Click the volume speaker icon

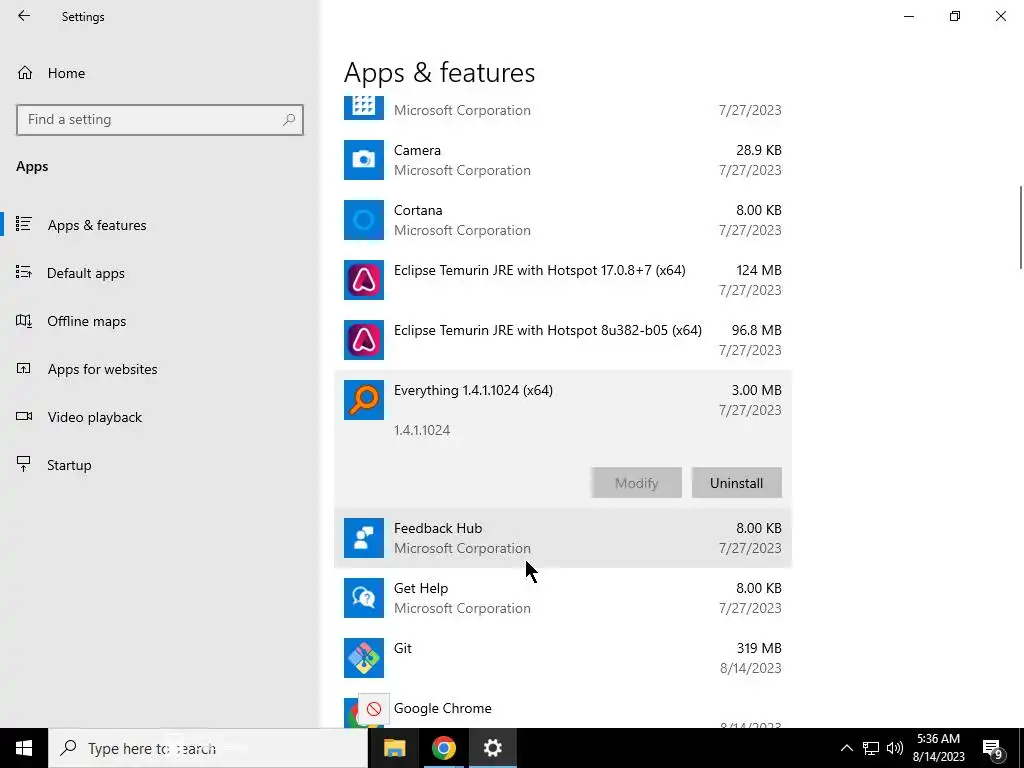coord(895,748)
